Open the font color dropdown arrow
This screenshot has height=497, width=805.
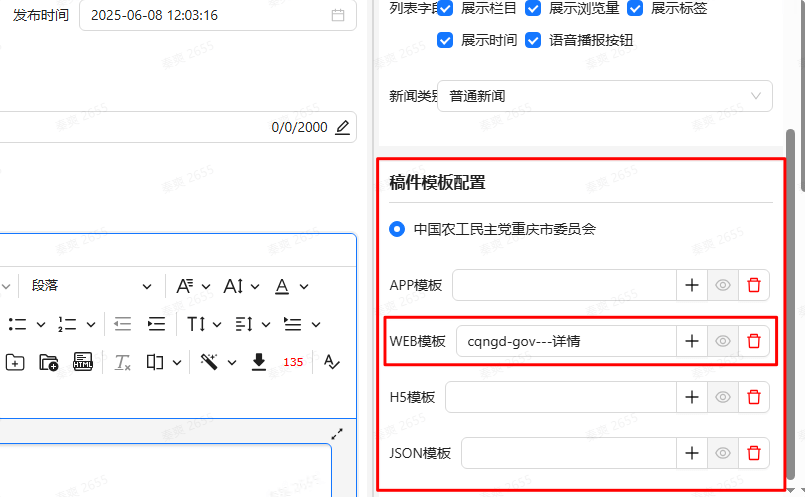pyautogui.click(x=304, y=287)
